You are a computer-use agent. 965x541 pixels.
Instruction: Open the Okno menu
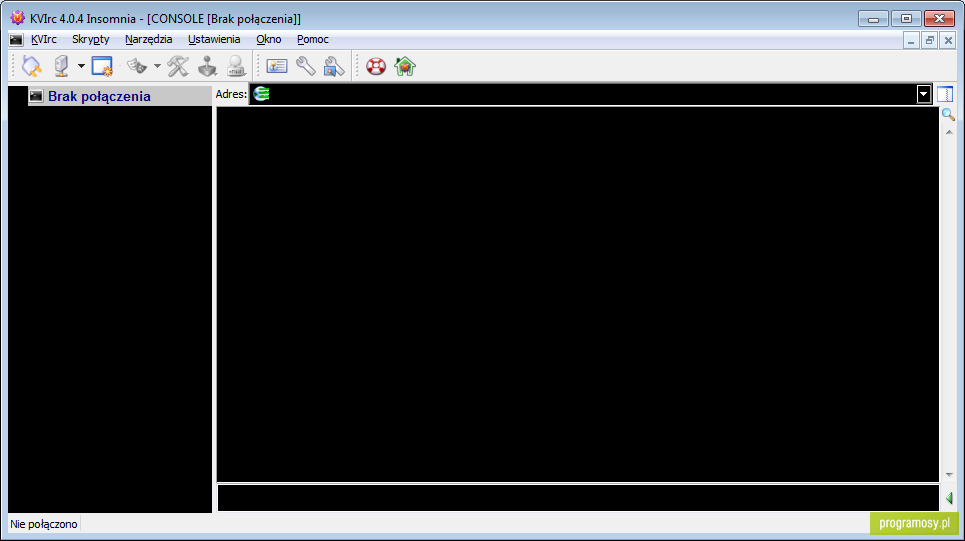tap(269, 39)
